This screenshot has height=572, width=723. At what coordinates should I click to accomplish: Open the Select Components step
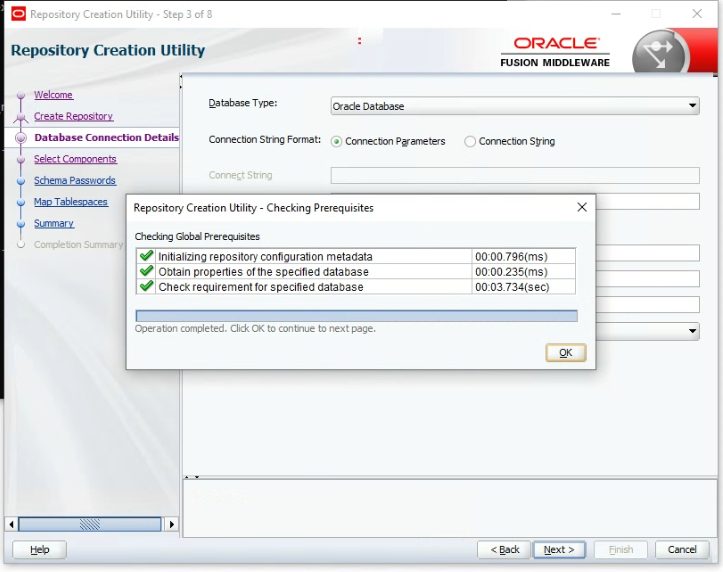[75, 159]
